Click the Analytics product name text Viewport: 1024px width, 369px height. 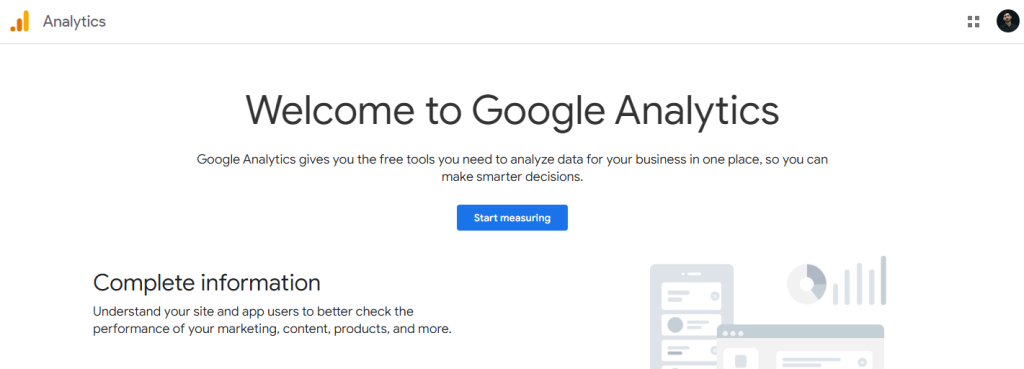click(x=74, y=22)
